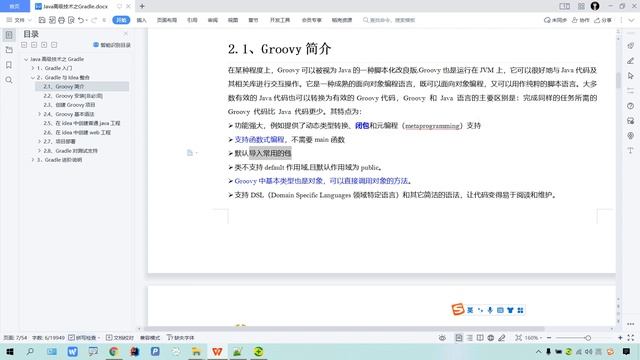
Task: Click the 智能识别目录 button
Action: click(112, 45)
